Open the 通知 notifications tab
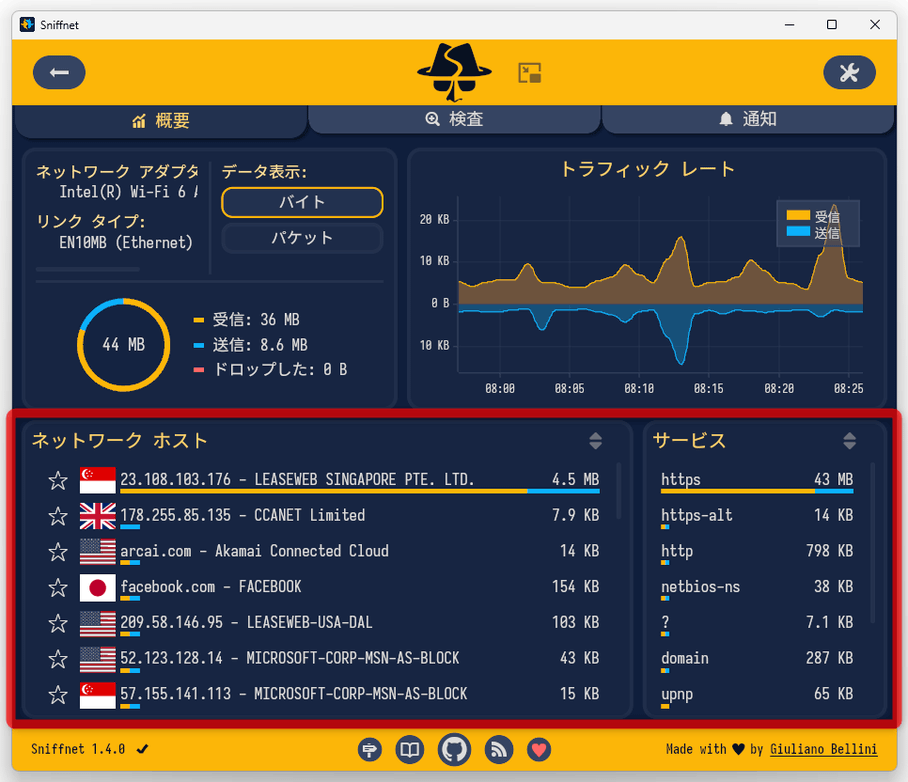 coord(748,119)
